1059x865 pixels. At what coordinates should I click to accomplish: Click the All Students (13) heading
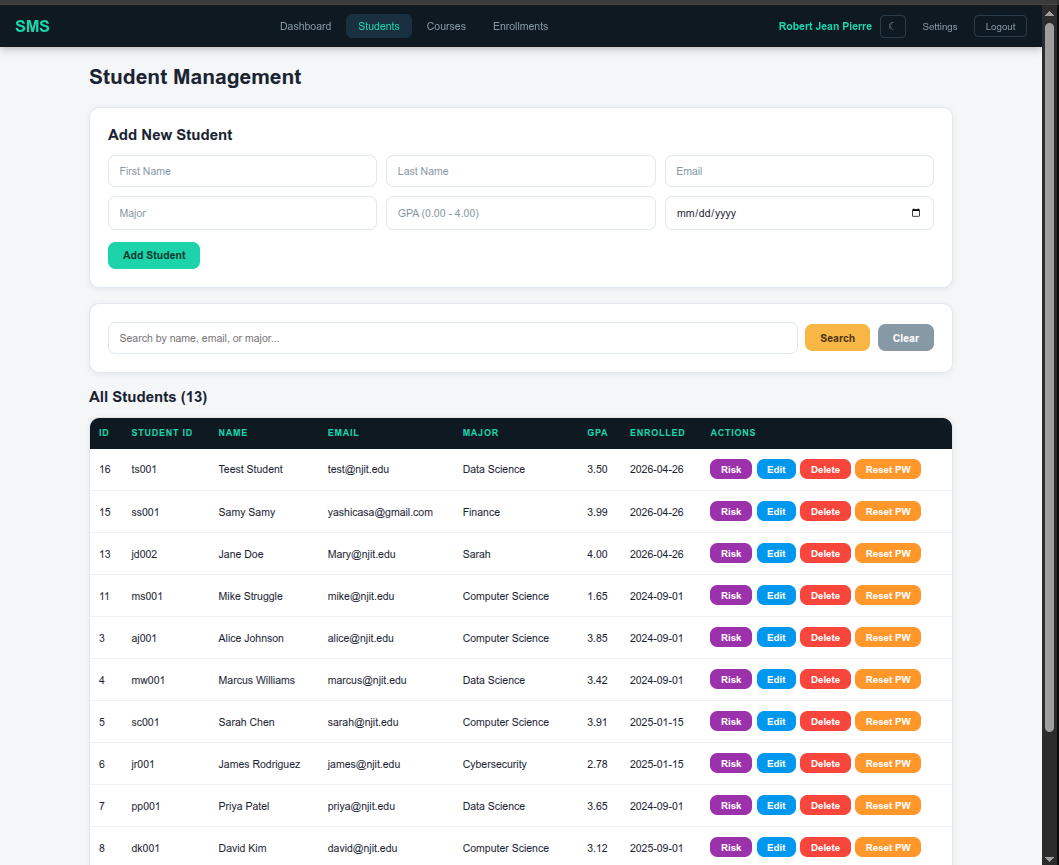pyautogui.click(x=148, y=397)
